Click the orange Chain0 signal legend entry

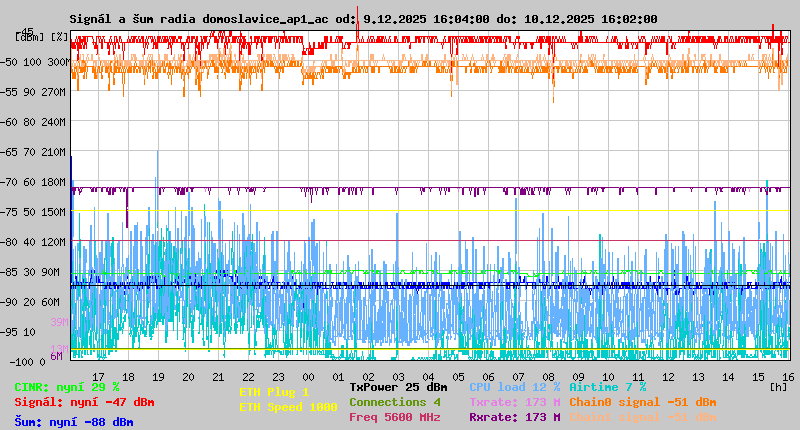641,402
